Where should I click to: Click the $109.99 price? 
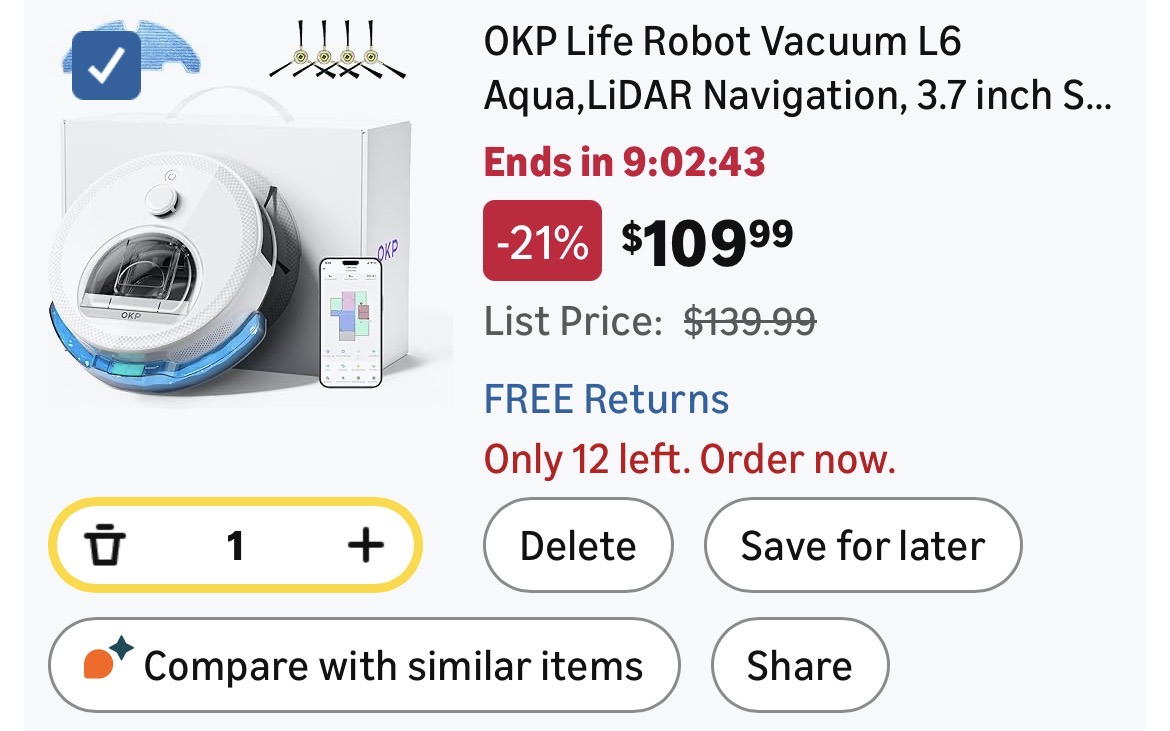[707, 240]
